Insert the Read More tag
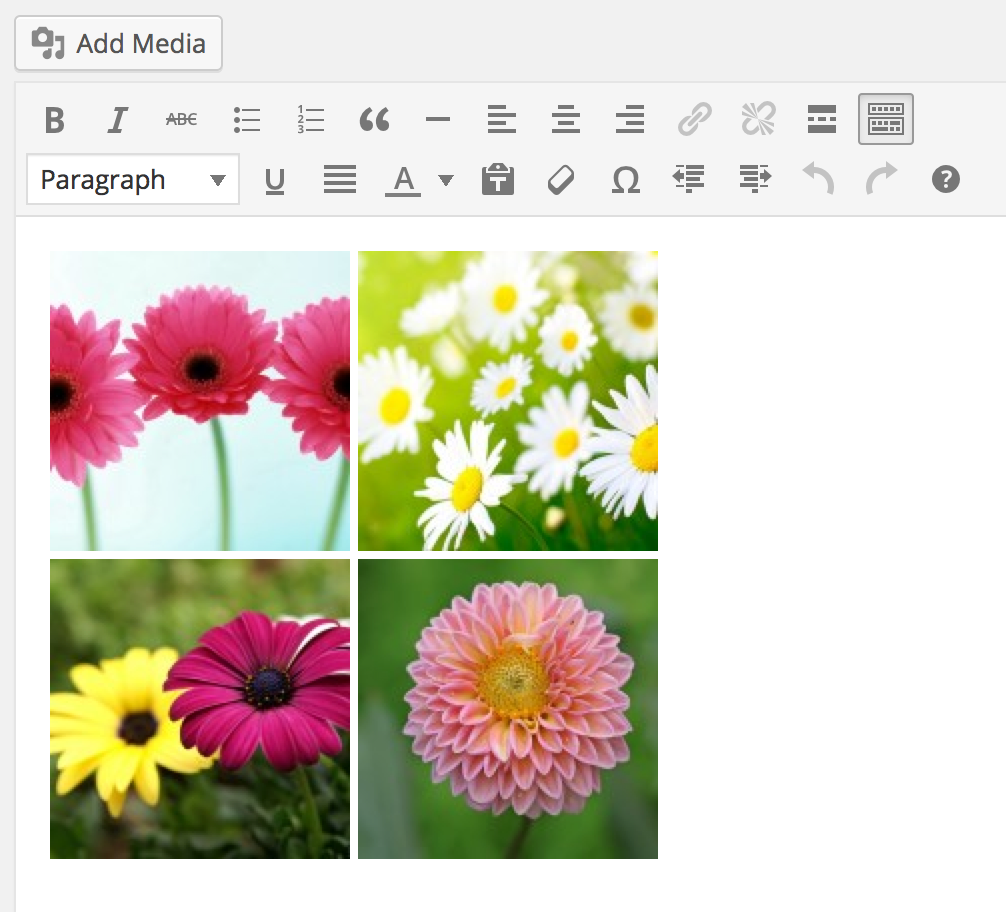 [x=822, y=120]
